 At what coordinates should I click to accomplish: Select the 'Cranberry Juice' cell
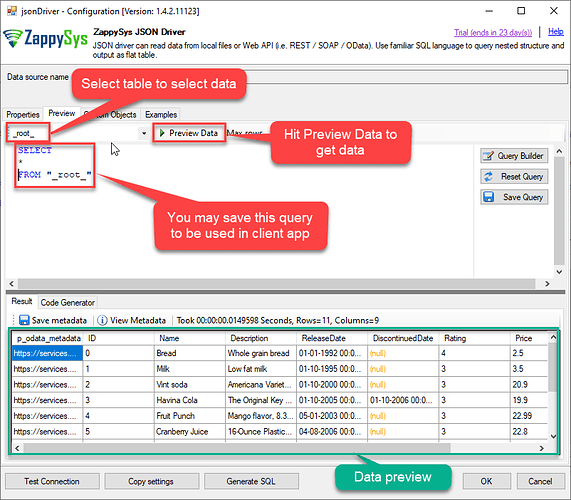click(189, 432)
